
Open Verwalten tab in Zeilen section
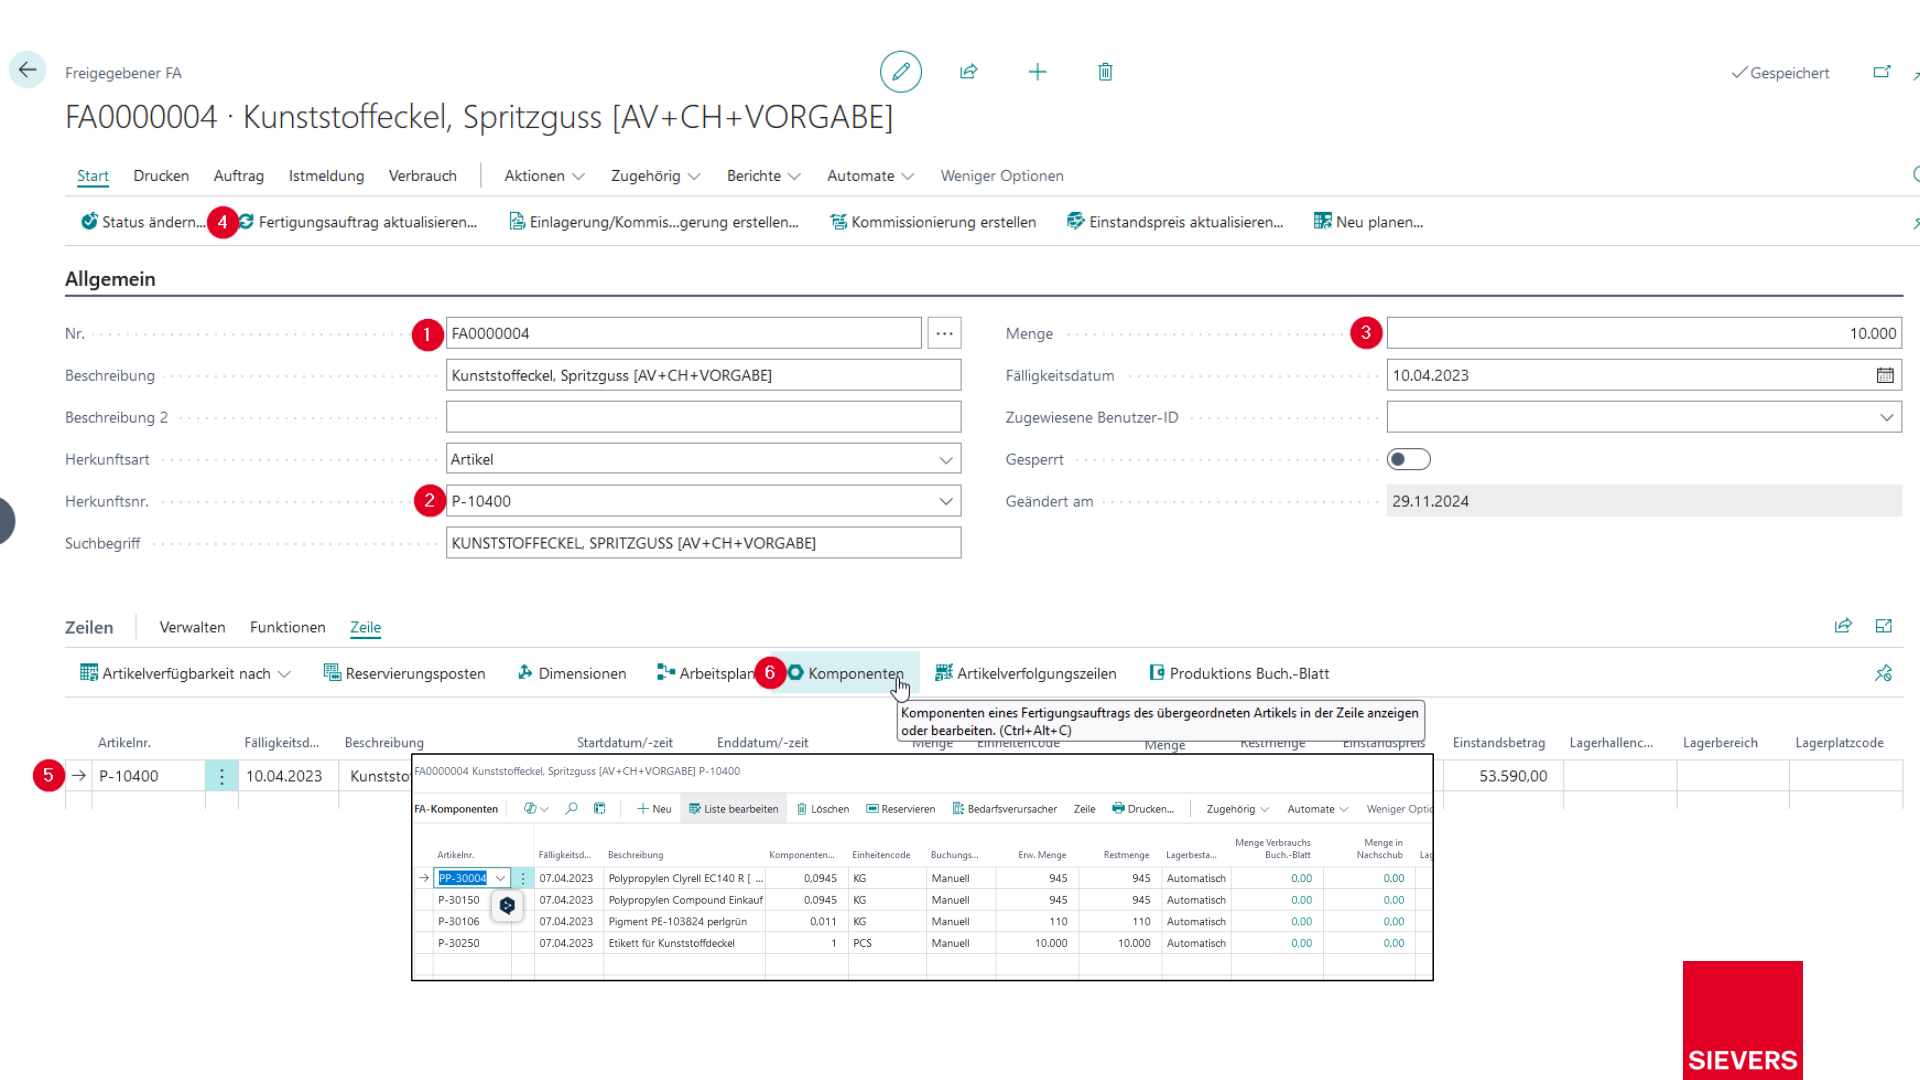[x=192, y=627]
